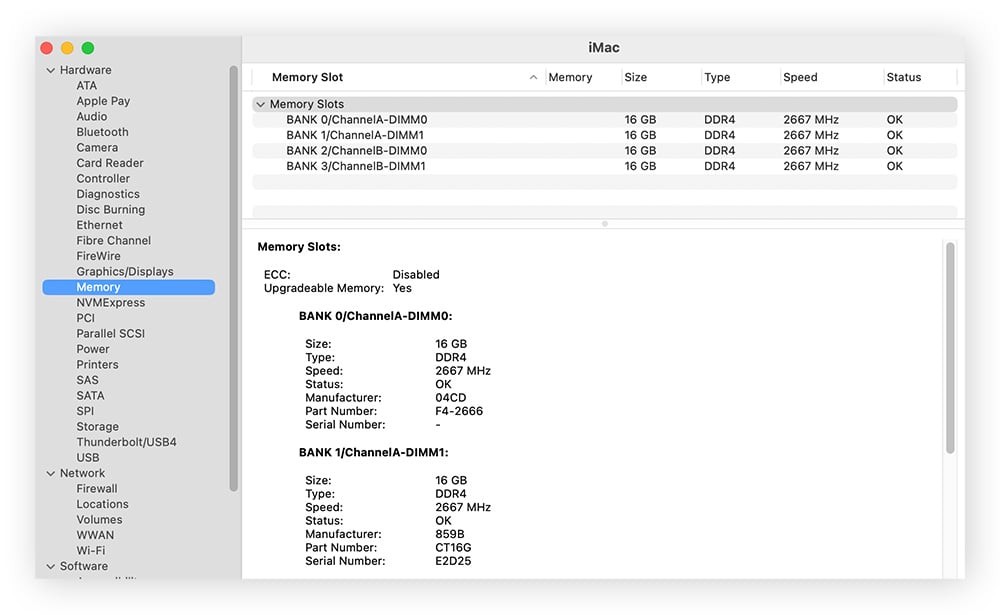Open SATA in the sidebar
This screenshot has height=615, width=1000.
tap(91, 396)
